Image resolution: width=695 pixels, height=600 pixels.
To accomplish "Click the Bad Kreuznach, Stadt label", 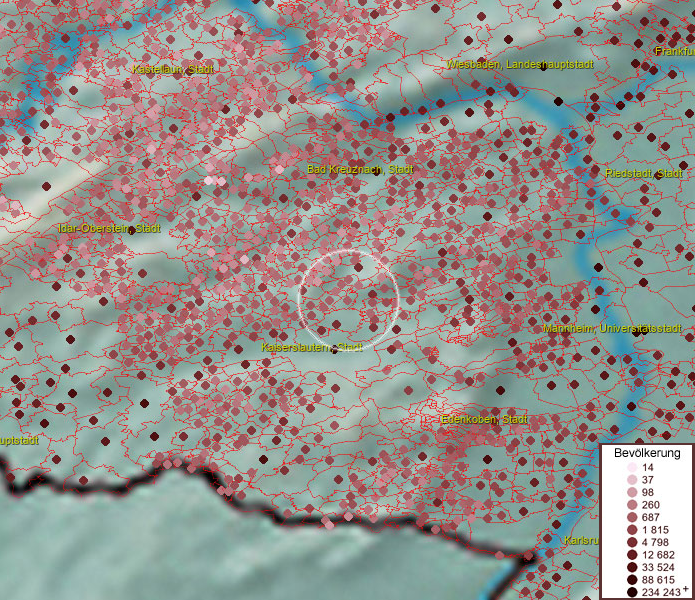I will [360, 169].
